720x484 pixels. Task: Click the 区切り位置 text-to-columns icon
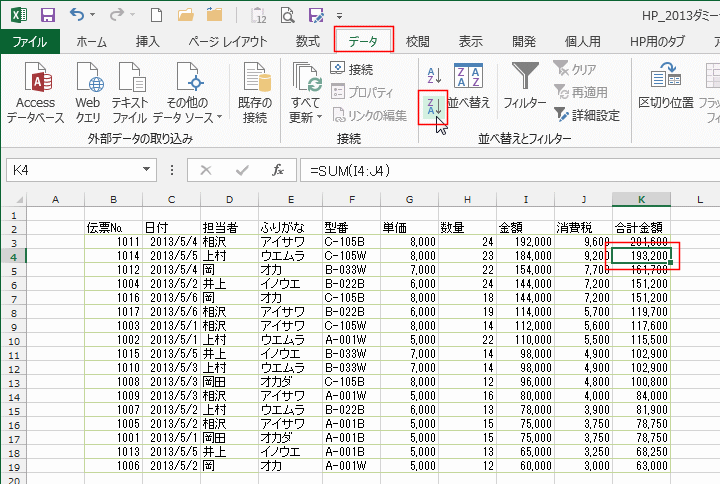coord(665,86)
